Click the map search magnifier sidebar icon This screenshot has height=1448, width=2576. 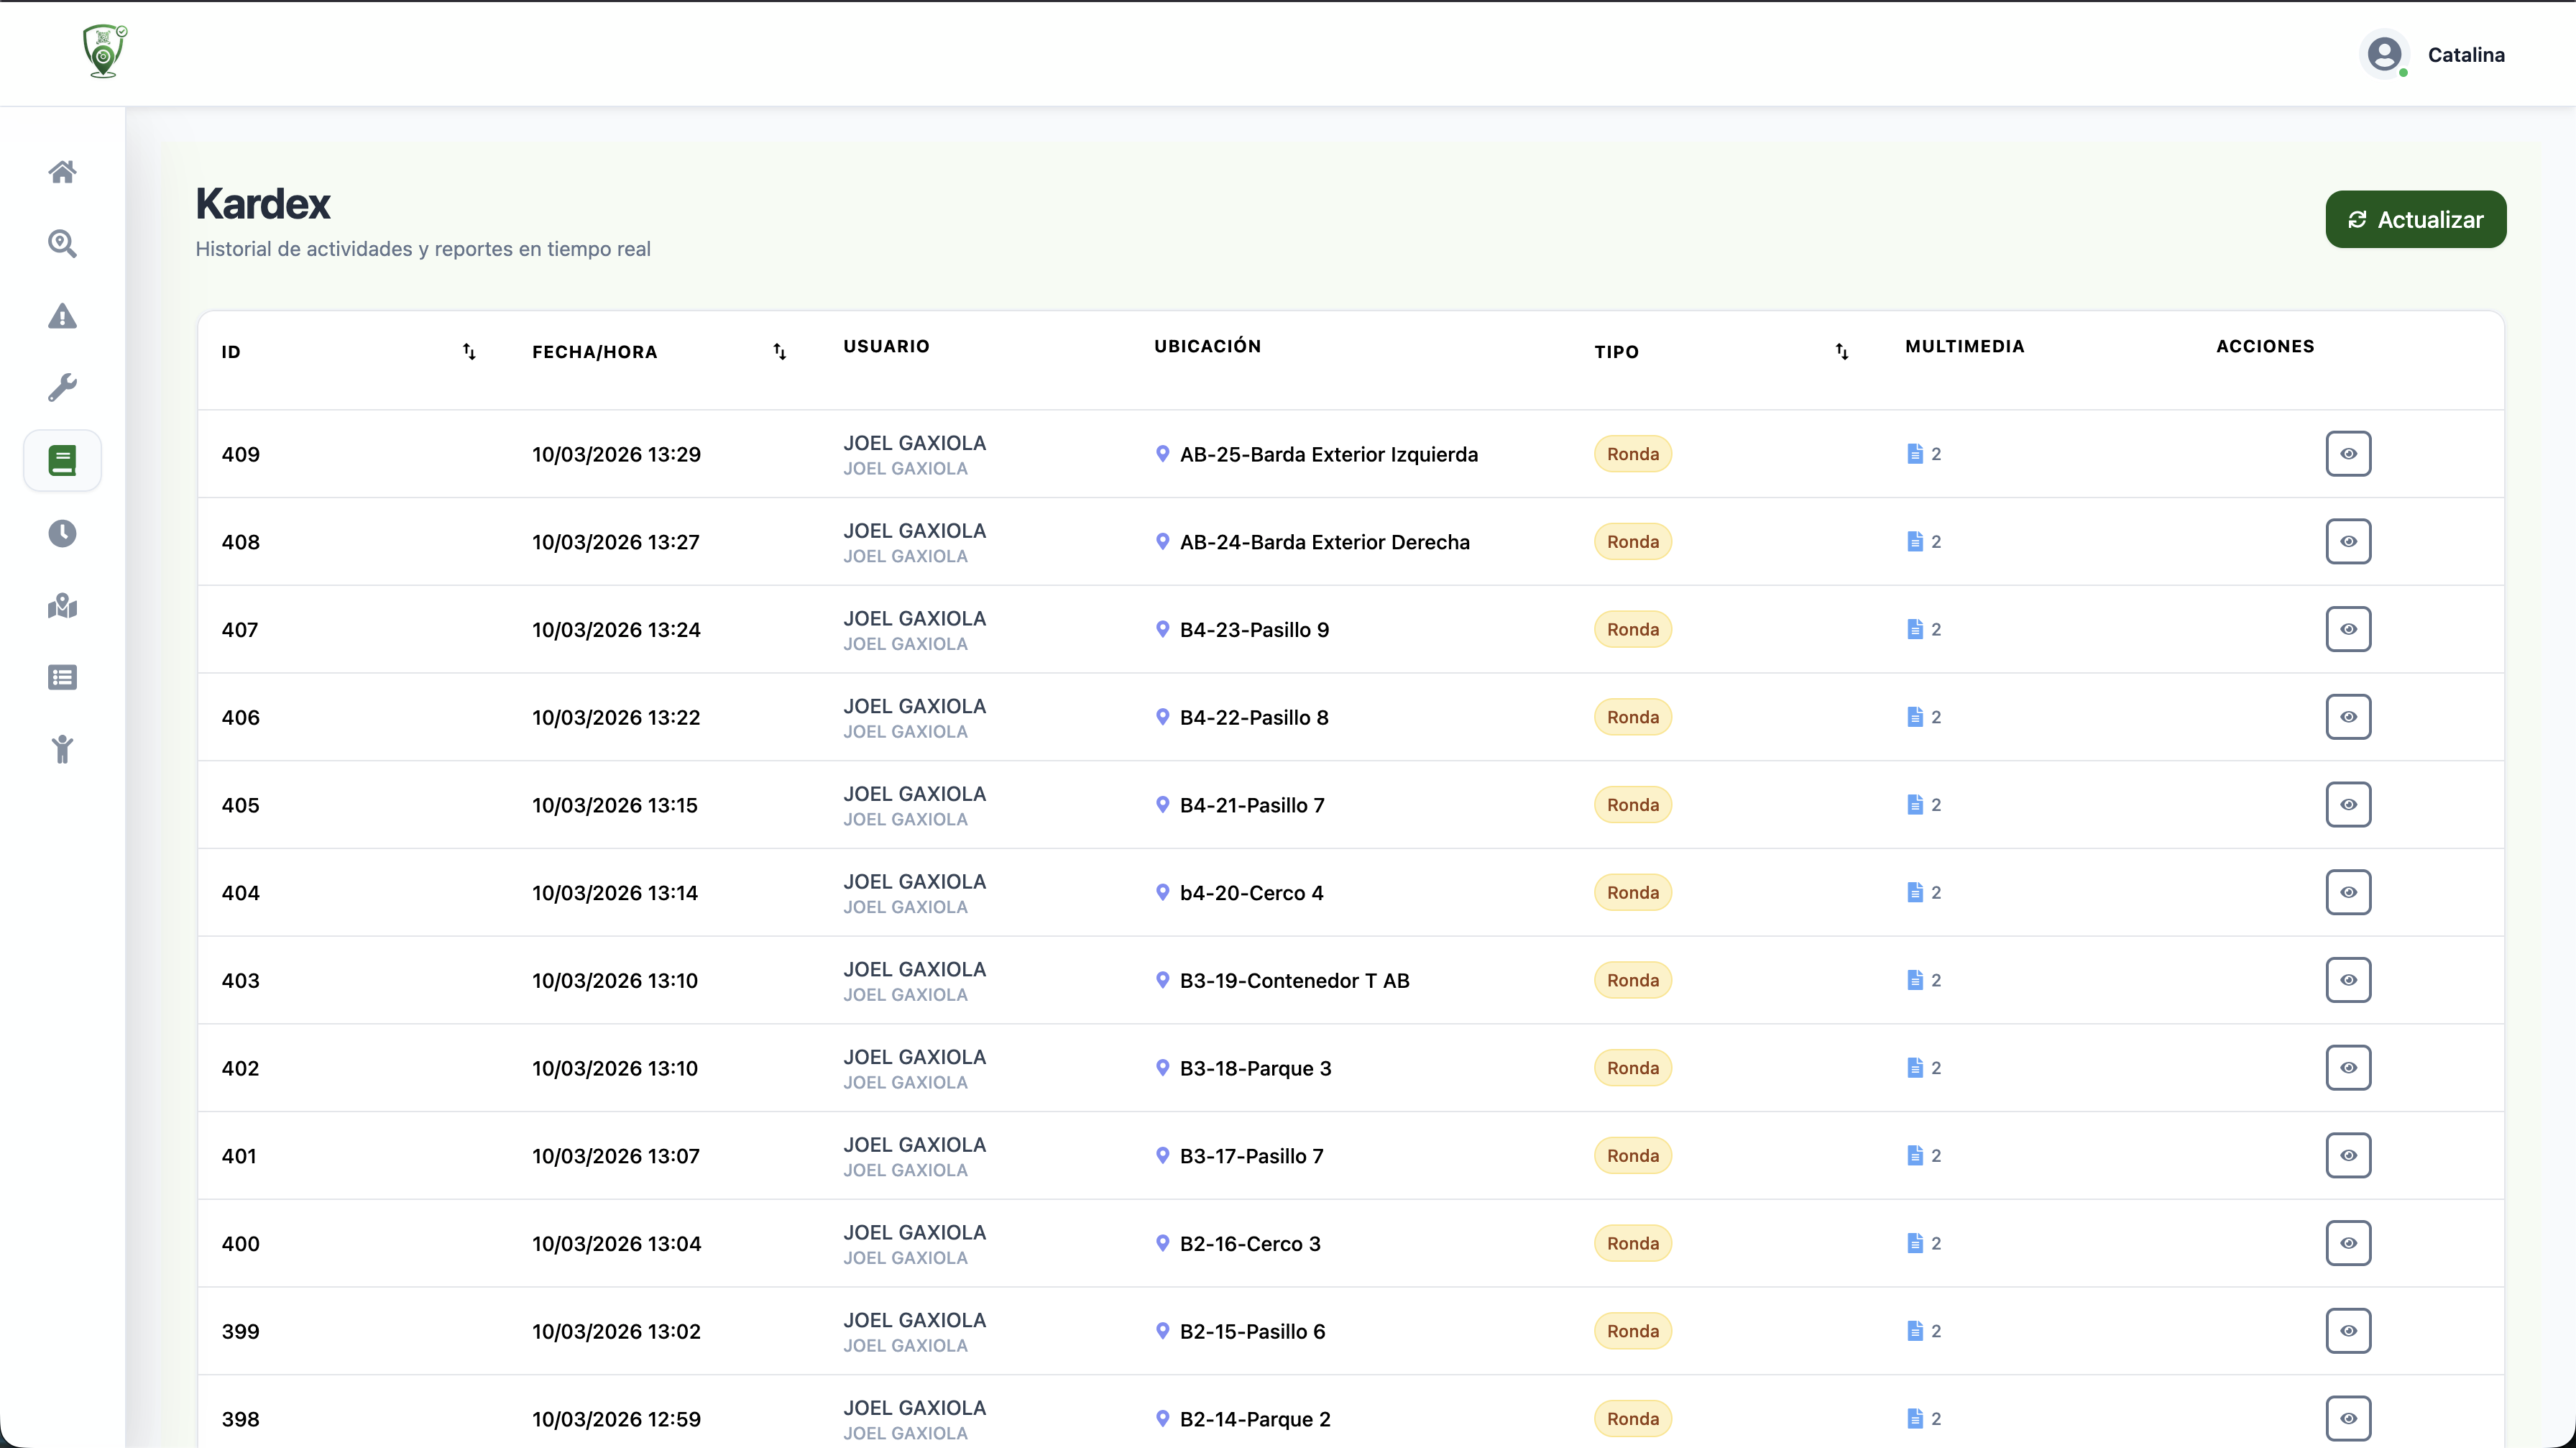tap(62, 244)
